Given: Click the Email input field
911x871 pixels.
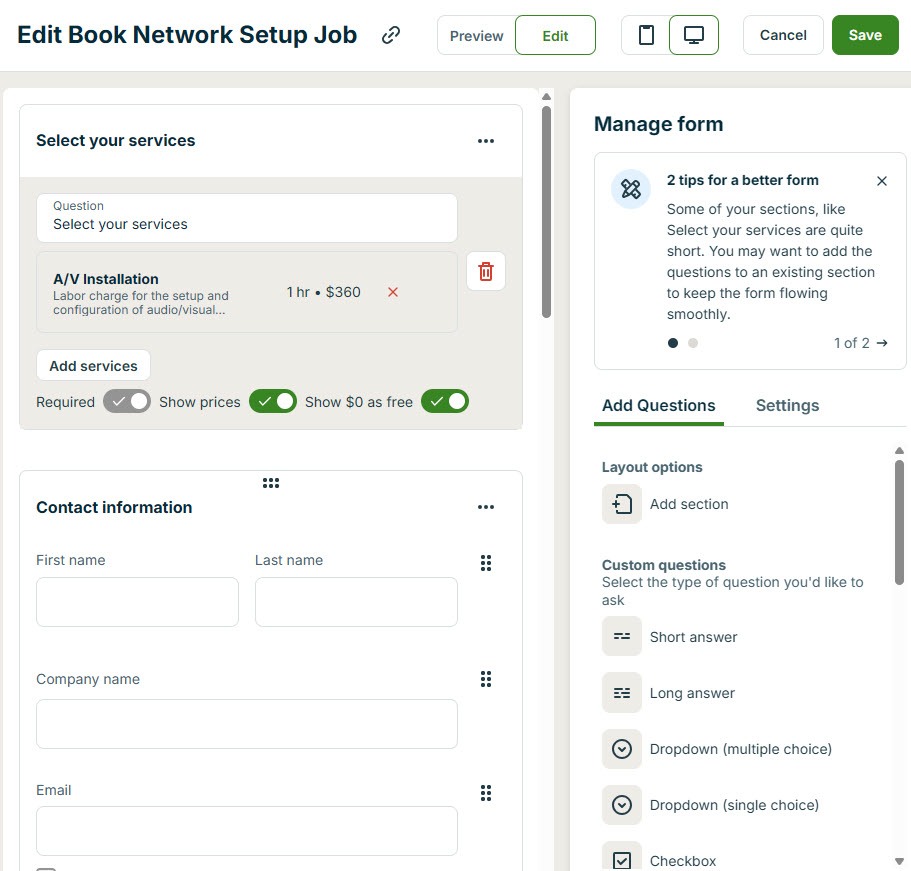Looking at the screenshot, I should [x=246, y=831].
